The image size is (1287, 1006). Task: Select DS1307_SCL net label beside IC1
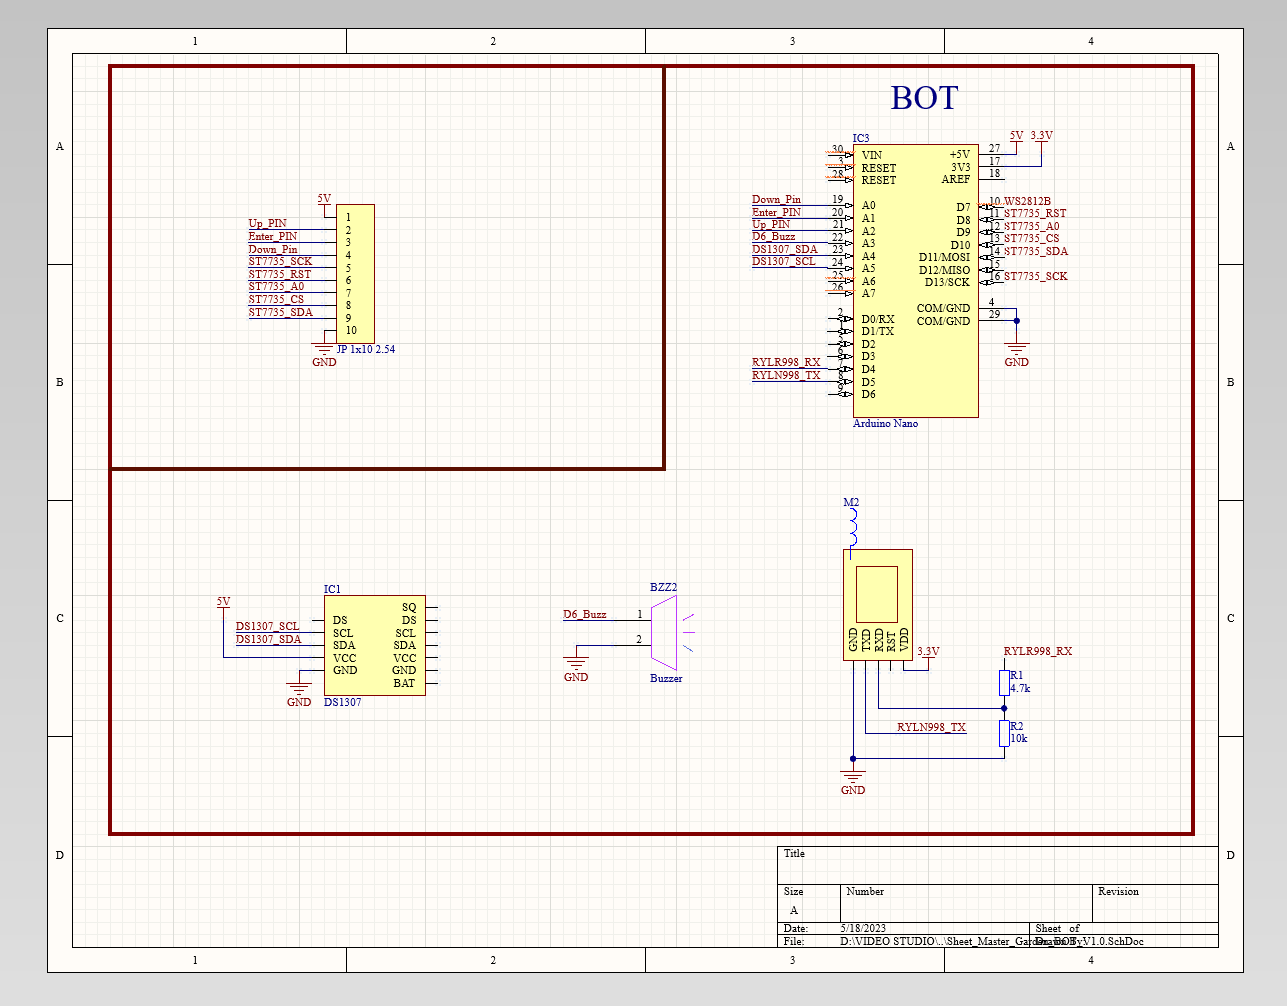pos(267,626)
